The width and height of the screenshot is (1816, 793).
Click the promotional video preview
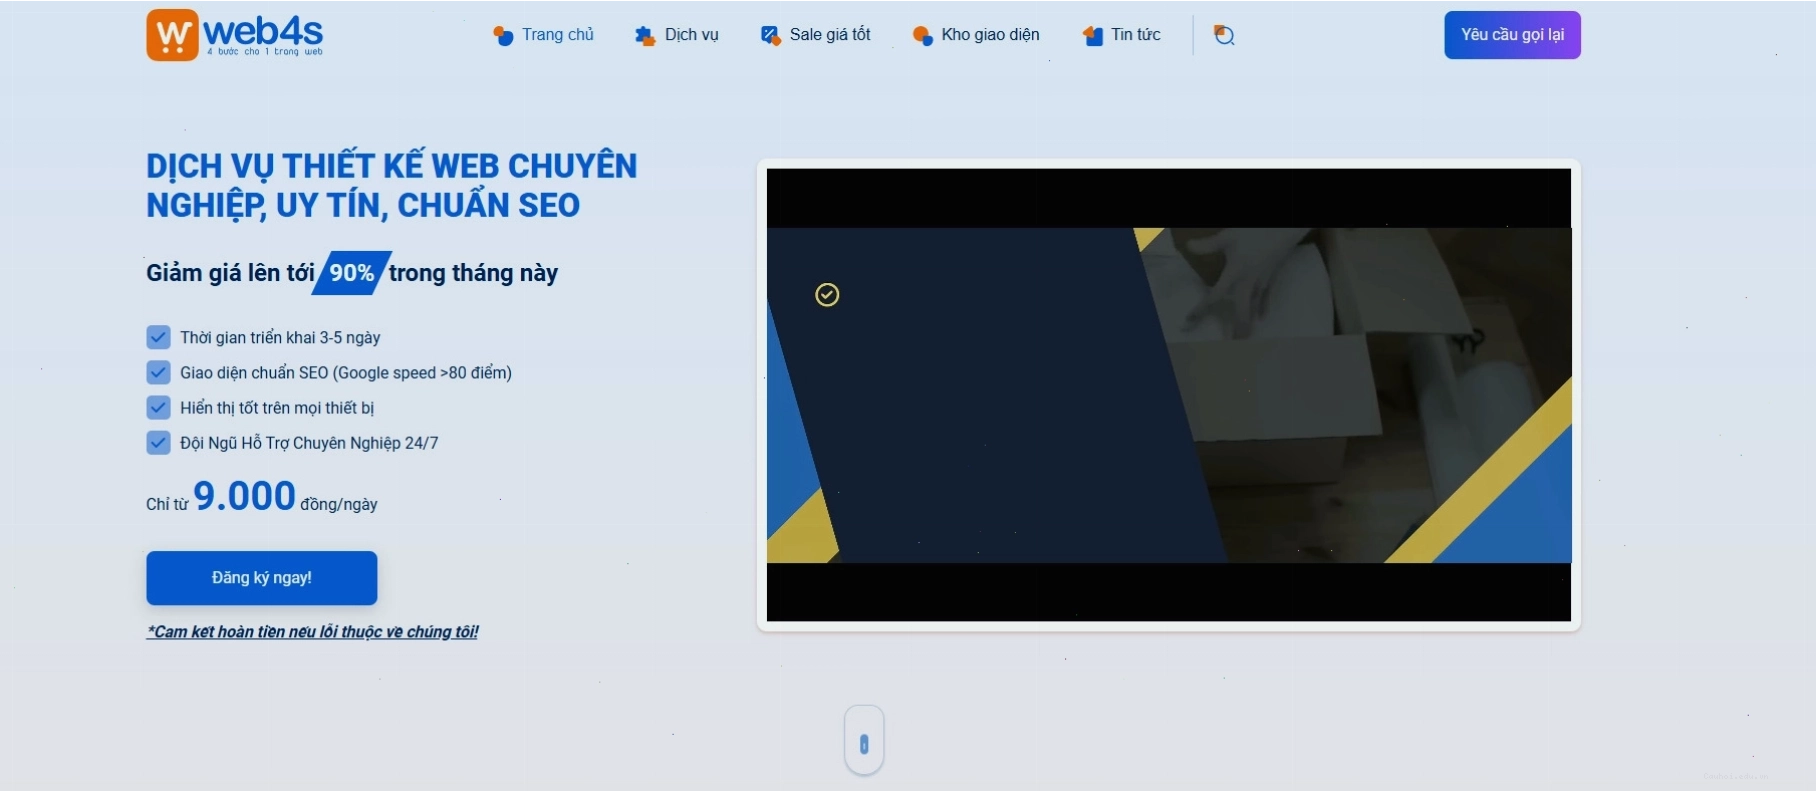[1169, 395]
